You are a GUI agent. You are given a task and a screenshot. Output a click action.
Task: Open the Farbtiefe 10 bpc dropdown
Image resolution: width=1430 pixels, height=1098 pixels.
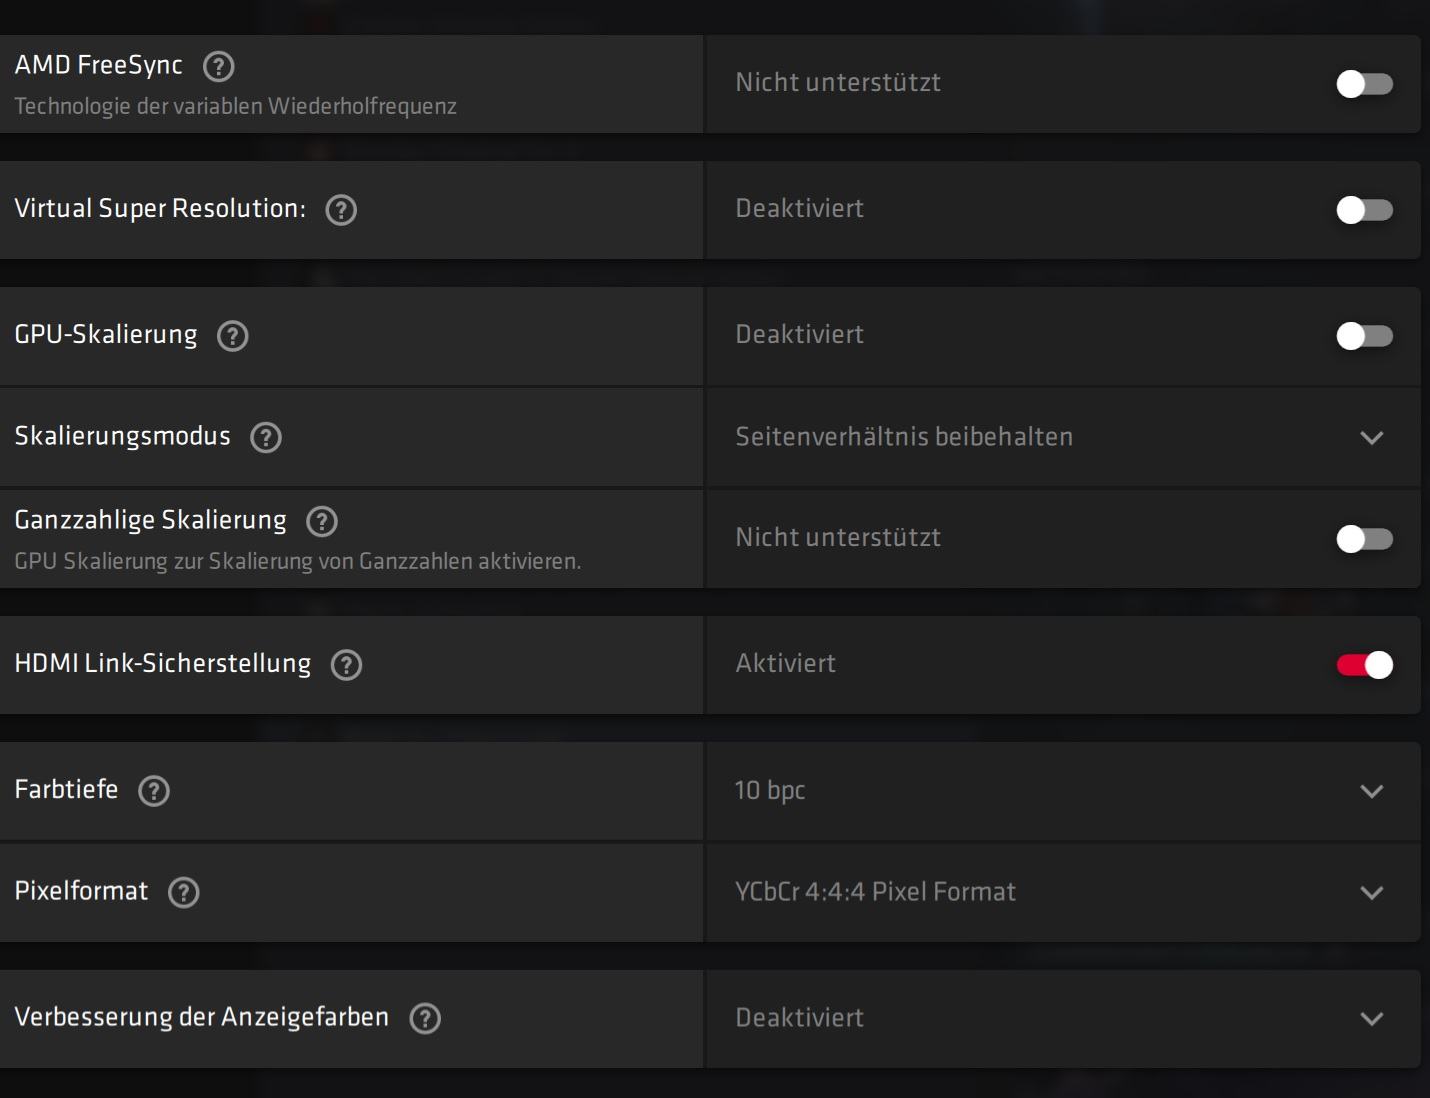(1371, 791)
